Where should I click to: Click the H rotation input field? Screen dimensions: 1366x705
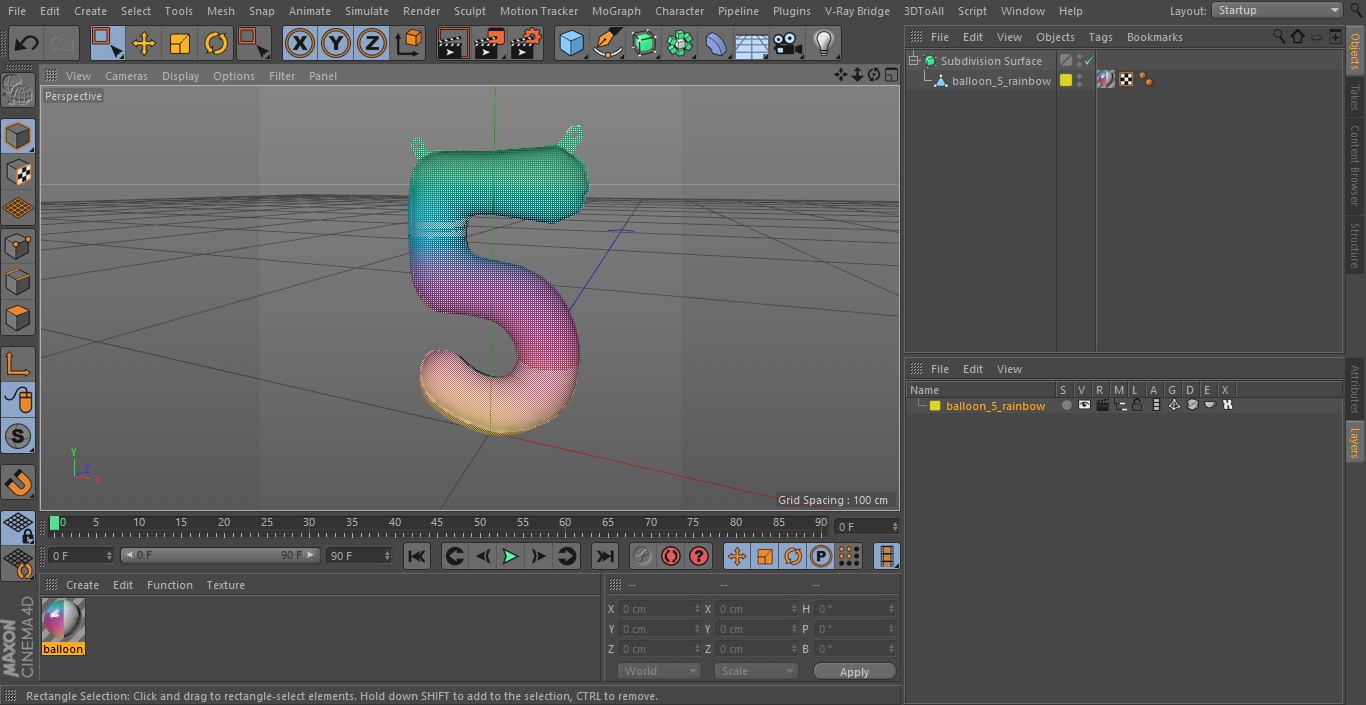pos(855,609)
